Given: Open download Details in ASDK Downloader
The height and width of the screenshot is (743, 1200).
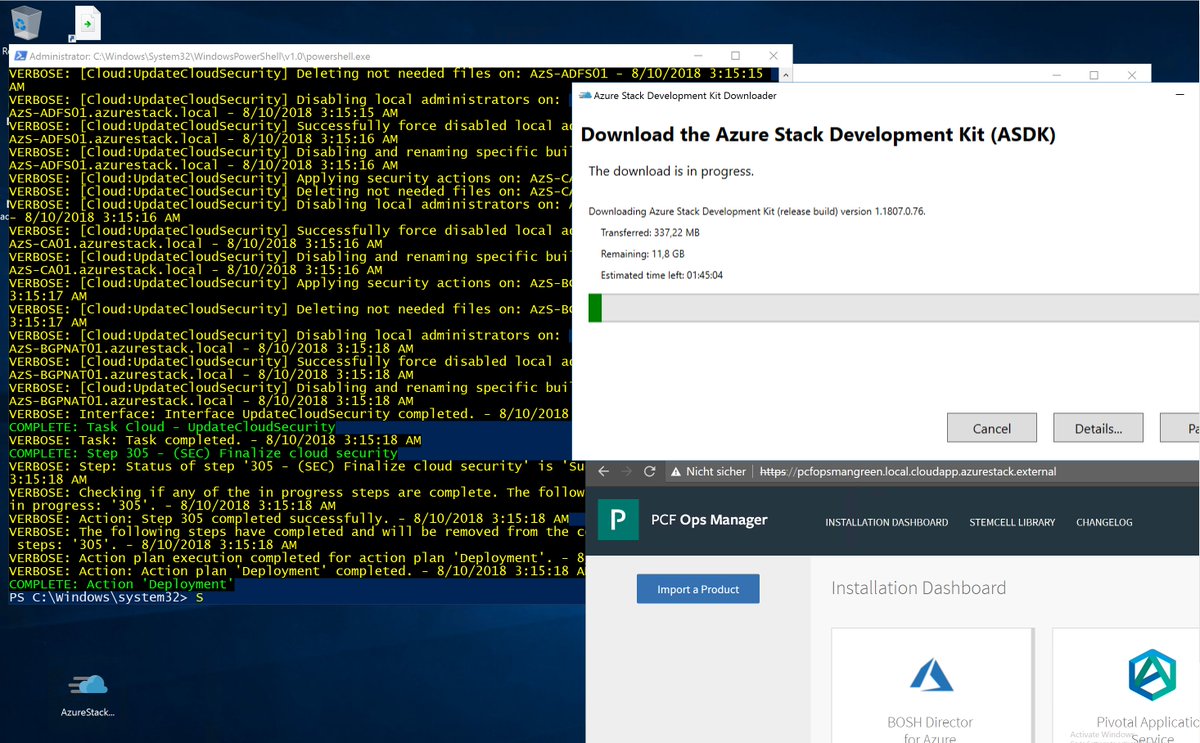Looking at the screenshot, I should coord(1098,428).
